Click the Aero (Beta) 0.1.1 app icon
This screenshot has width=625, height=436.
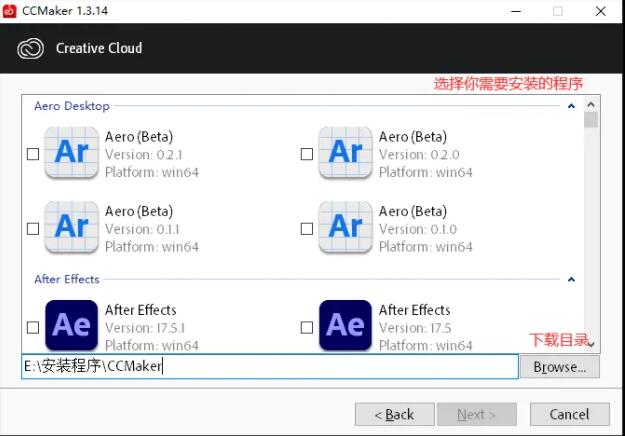coord(71,227)
